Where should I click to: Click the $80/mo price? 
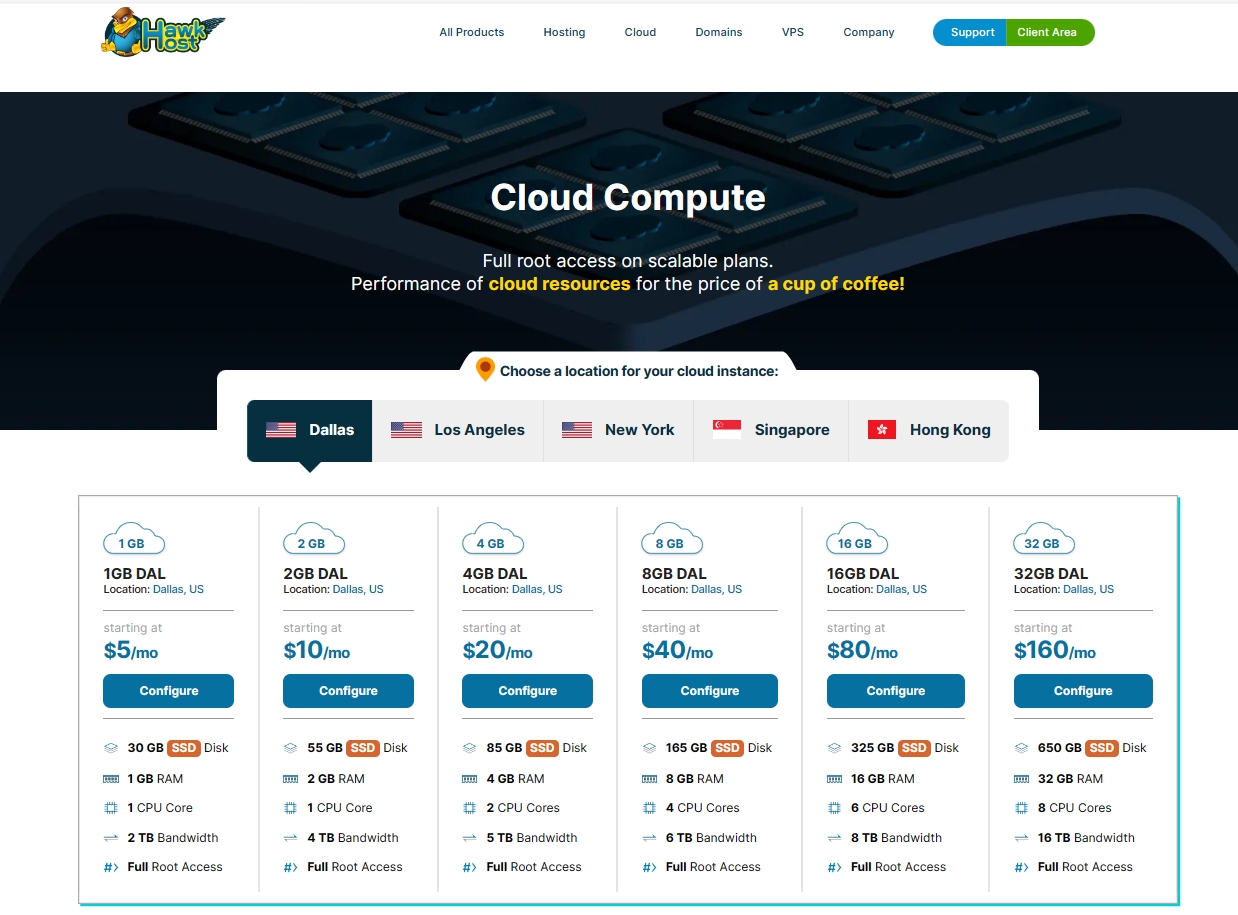[862, 651]
